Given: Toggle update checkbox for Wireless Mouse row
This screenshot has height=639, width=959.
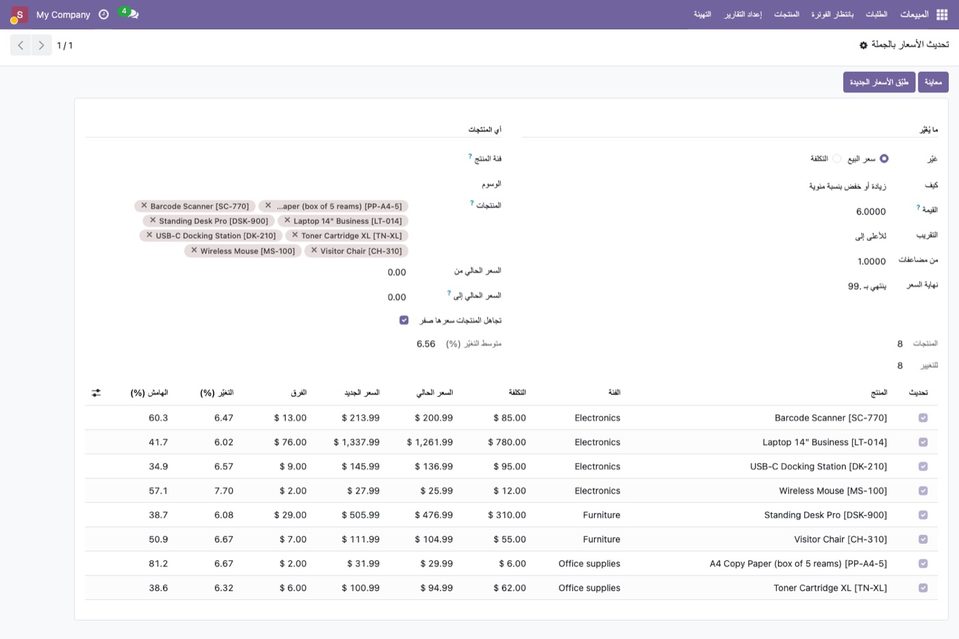Looking at the screenshot, I should (923, 491).
